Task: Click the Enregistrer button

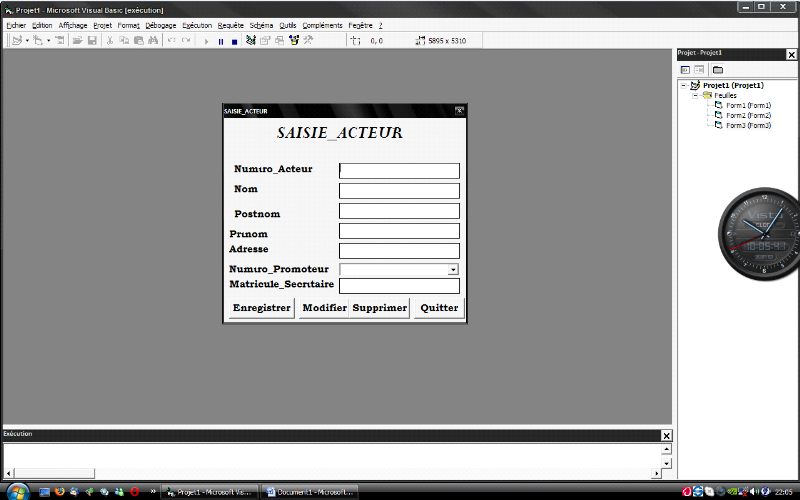Action: (261, 308)
